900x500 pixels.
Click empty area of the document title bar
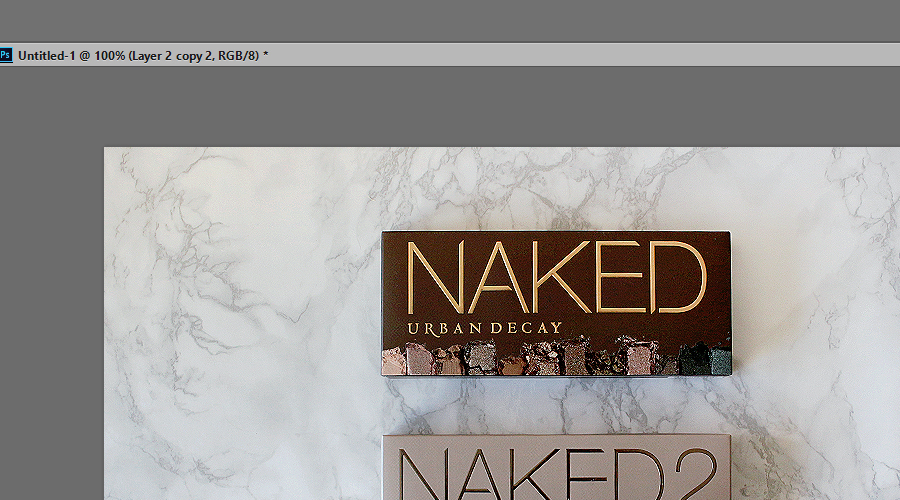pyautogui.click(x=580, y=55)
